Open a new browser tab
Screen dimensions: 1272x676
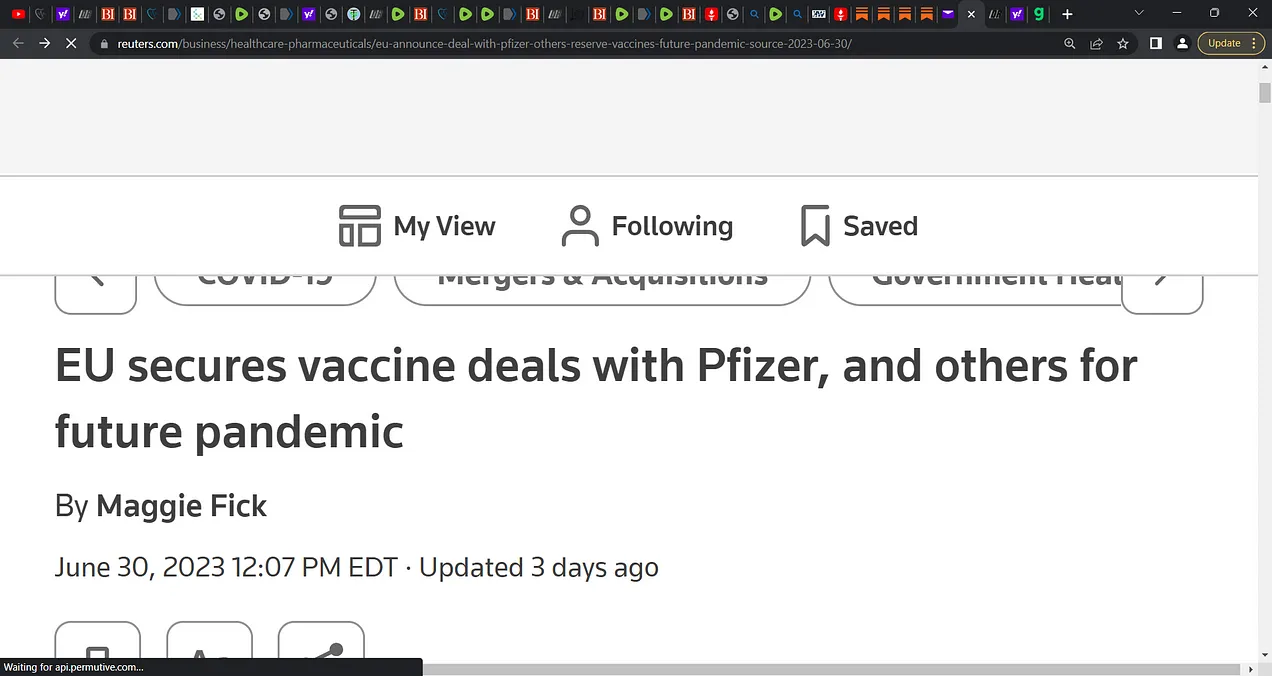1067,14
